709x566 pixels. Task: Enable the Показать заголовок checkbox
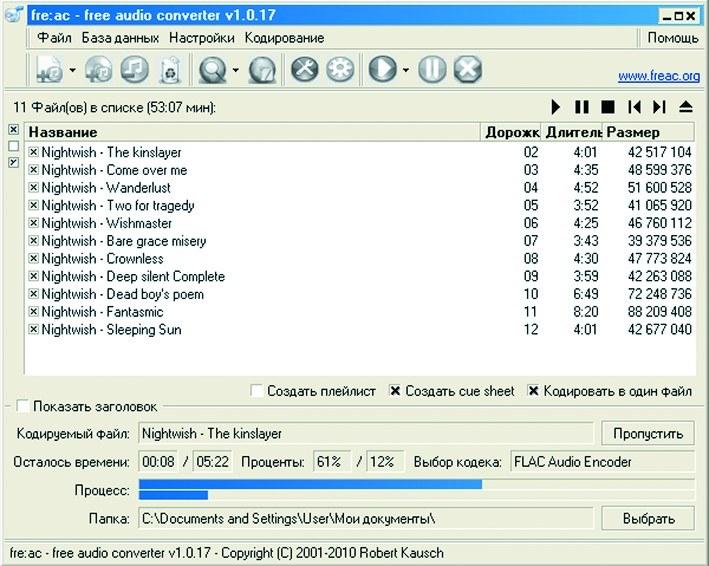tap(23, 406)
